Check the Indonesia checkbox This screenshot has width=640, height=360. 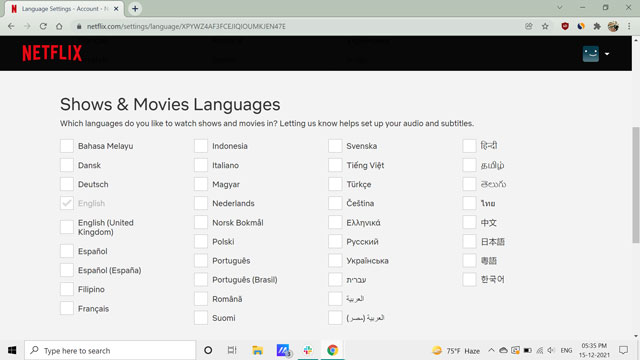[201, 146]
